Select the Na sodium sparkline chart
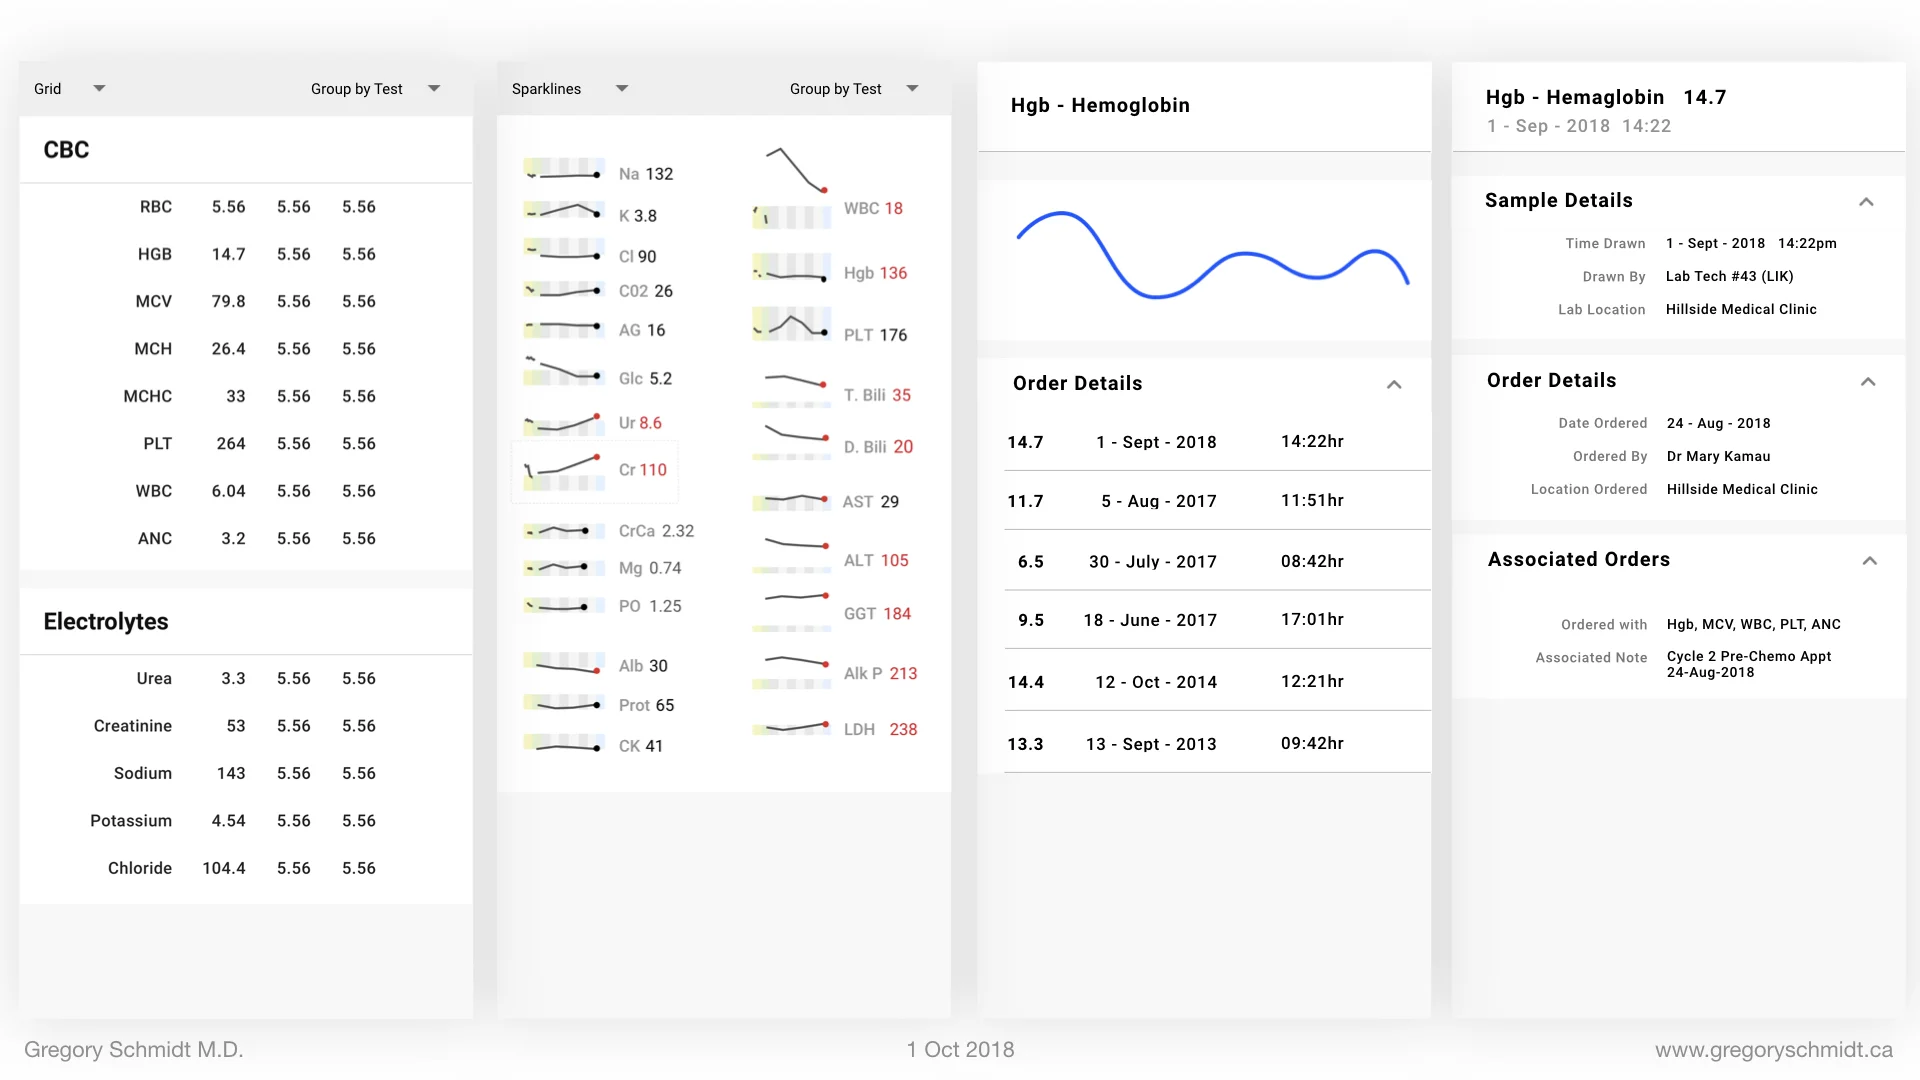 564,170
